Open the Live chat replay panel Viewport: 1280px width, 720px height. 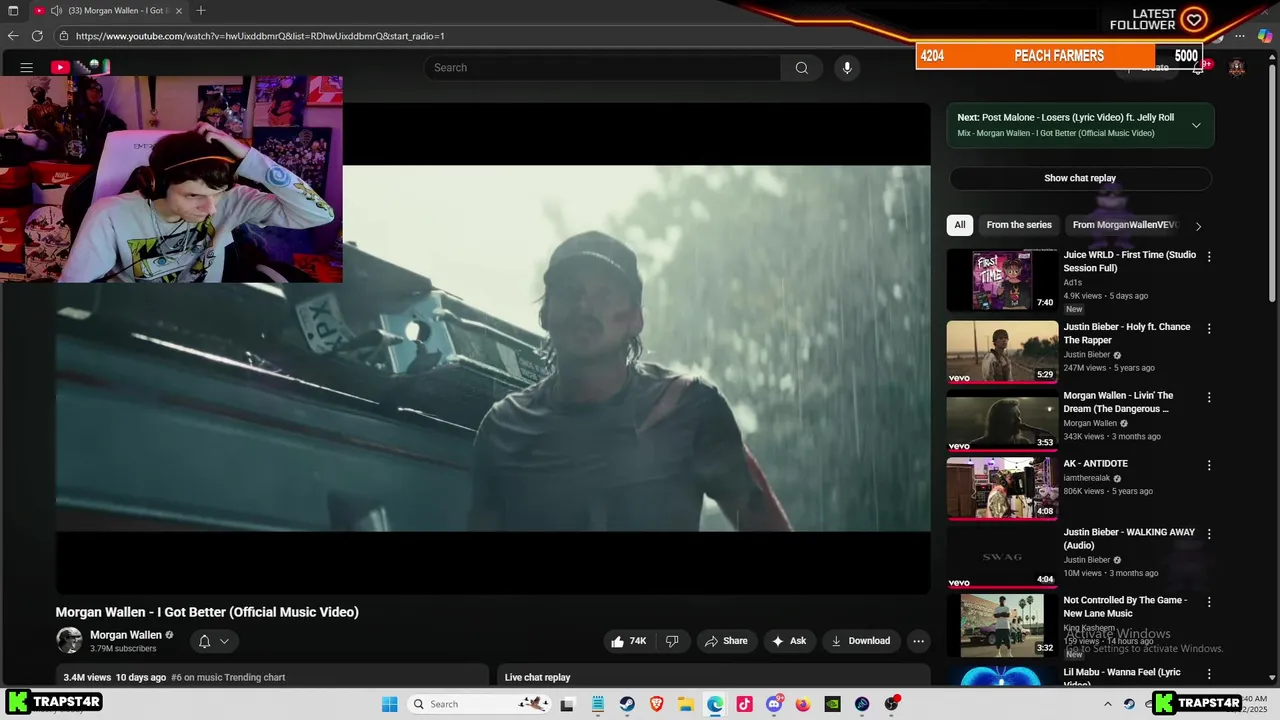tap(714, 677)
